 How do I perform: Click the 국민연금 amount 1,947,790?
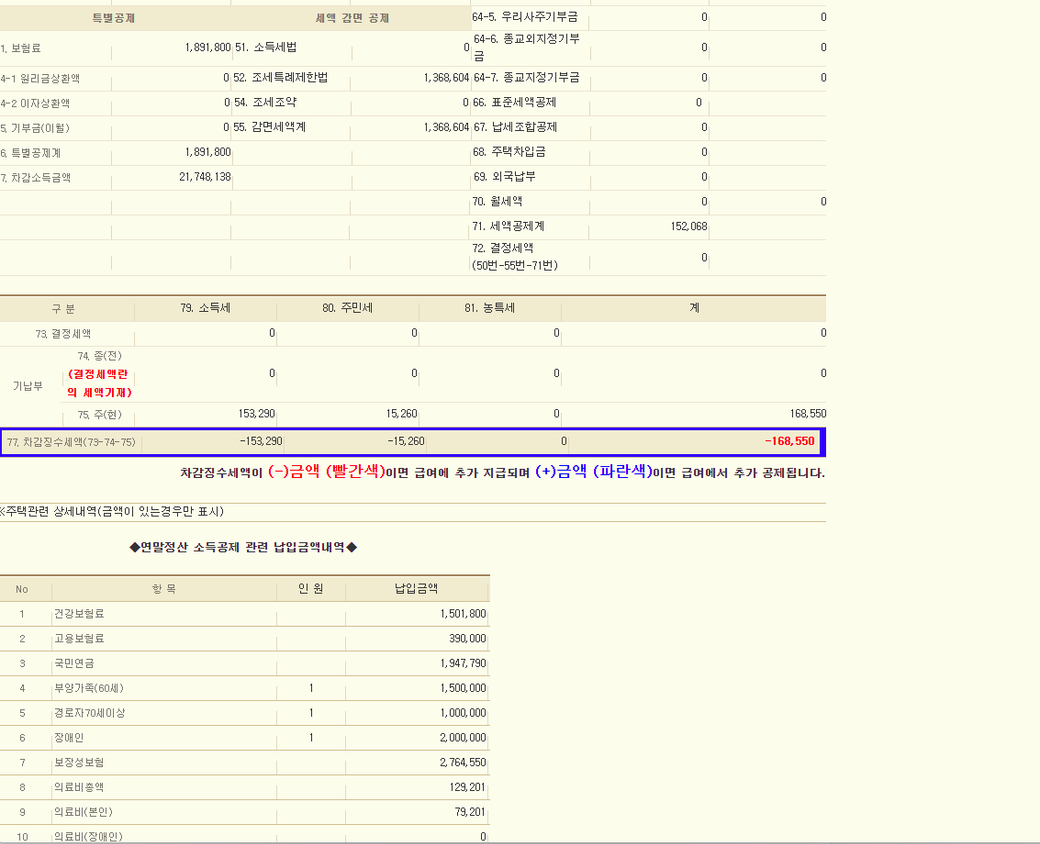[462, 664]
